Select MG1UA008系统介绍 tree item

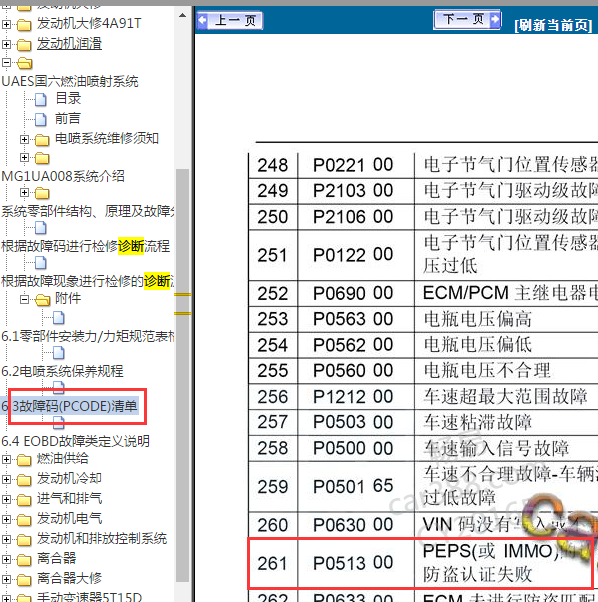pos(63,176)
